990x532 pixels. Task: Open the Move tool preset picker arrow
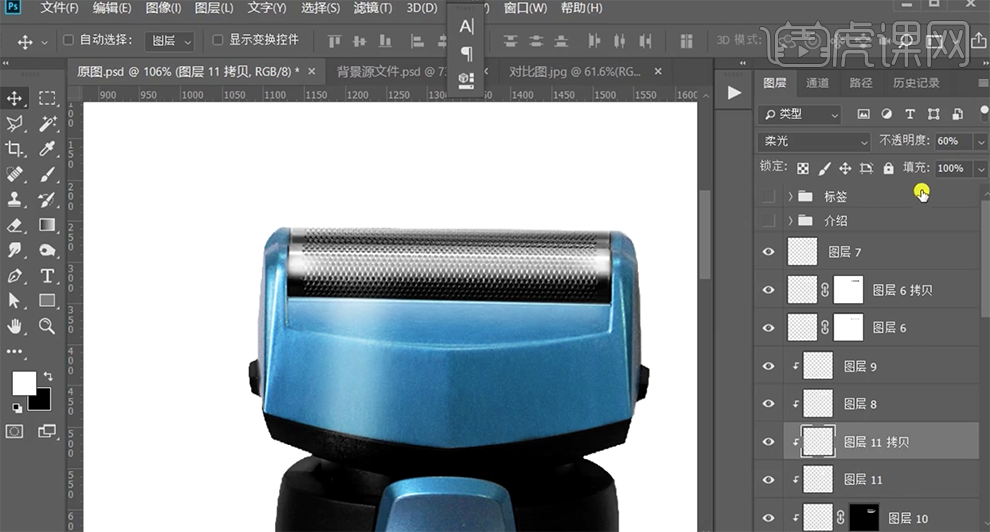coord(44,42)
